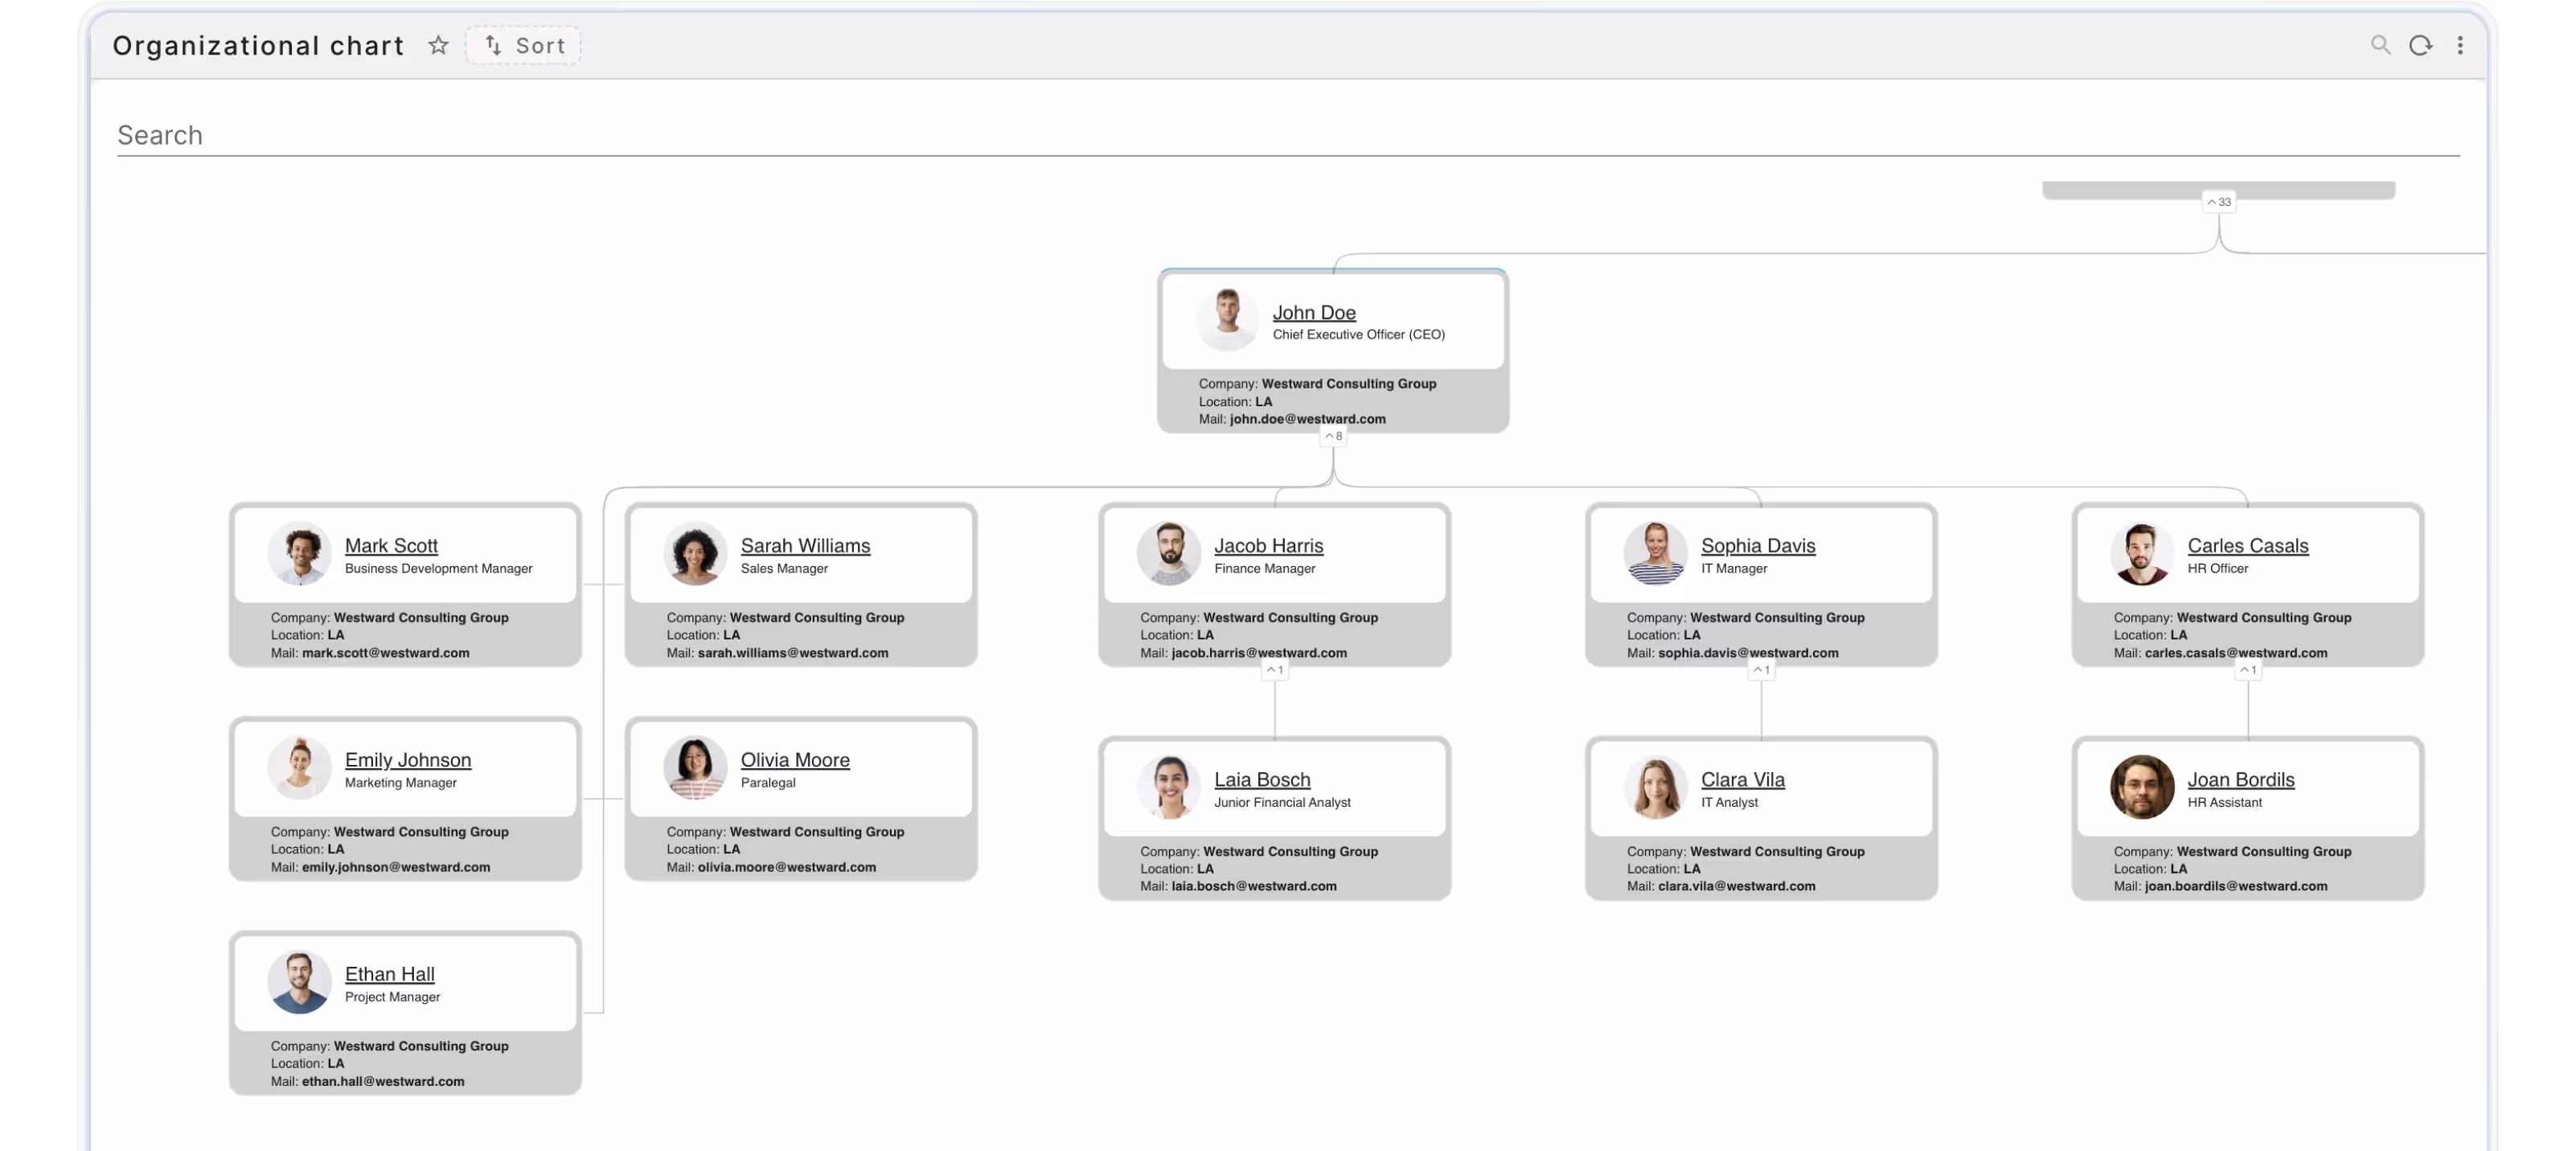This screenshot has width=2576, height=1151.
Task: Open search via the magnifier icon
Action: [2381, 45]
